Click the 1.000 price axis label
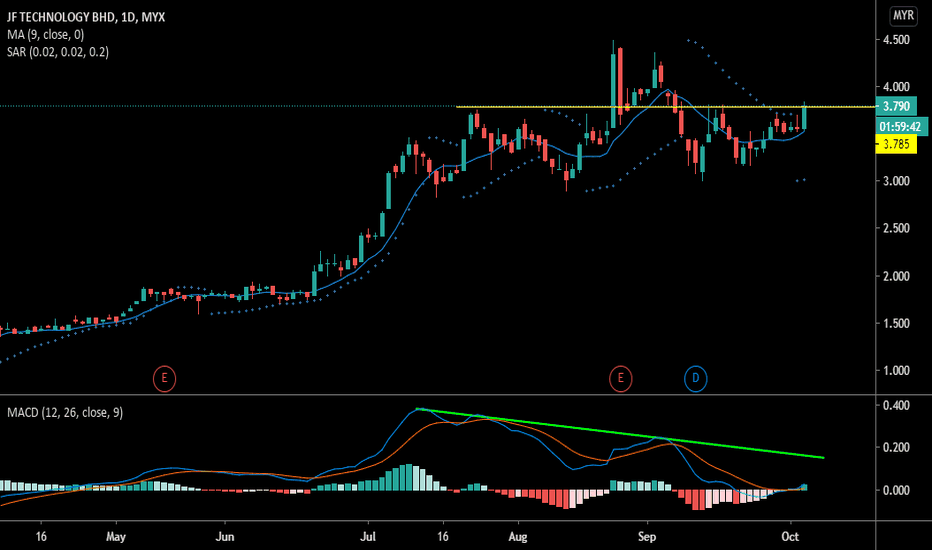Viewport: 932px width, 550px height. pyautogui.click(x=896, y=370)
